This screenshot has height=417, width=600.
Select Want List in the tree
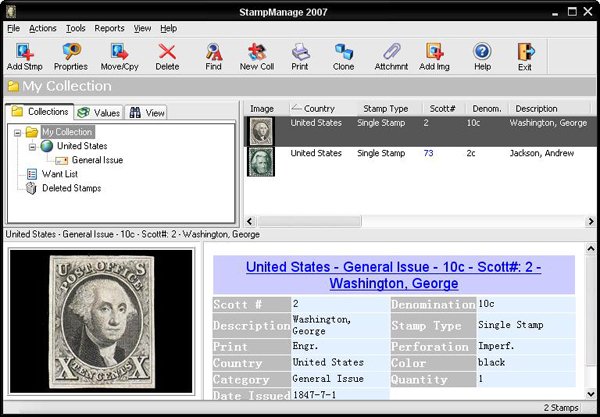[x=60, y=174]
